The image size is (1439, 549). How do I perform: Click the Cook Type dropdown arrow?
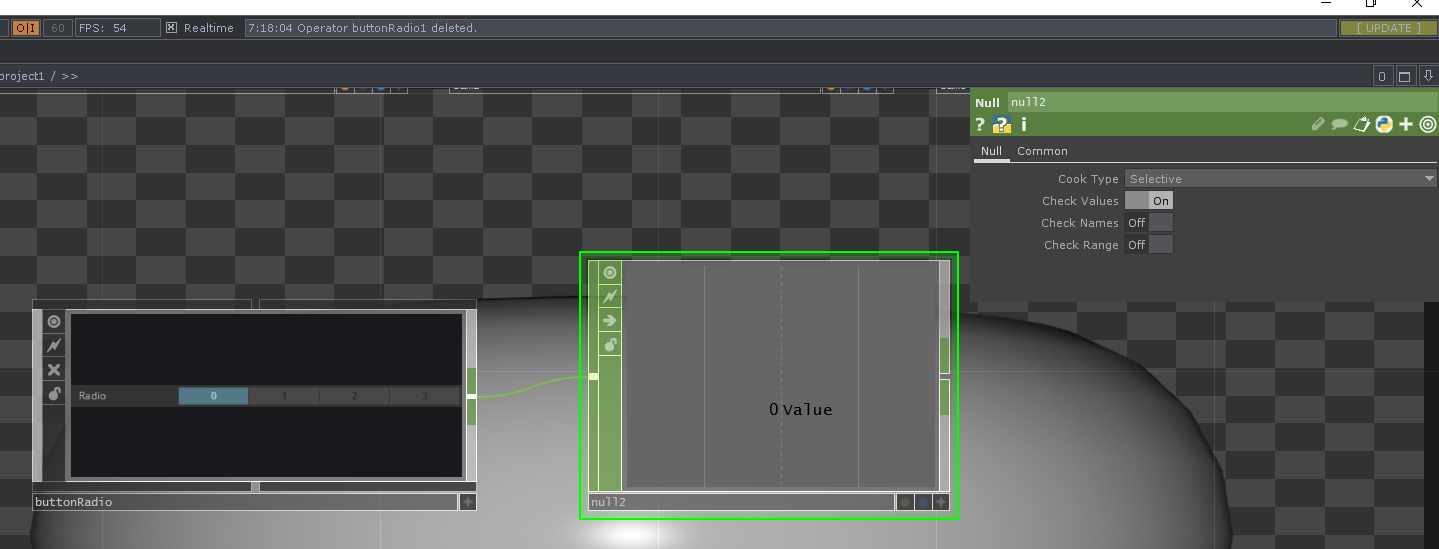click(x=1429, y=179)
